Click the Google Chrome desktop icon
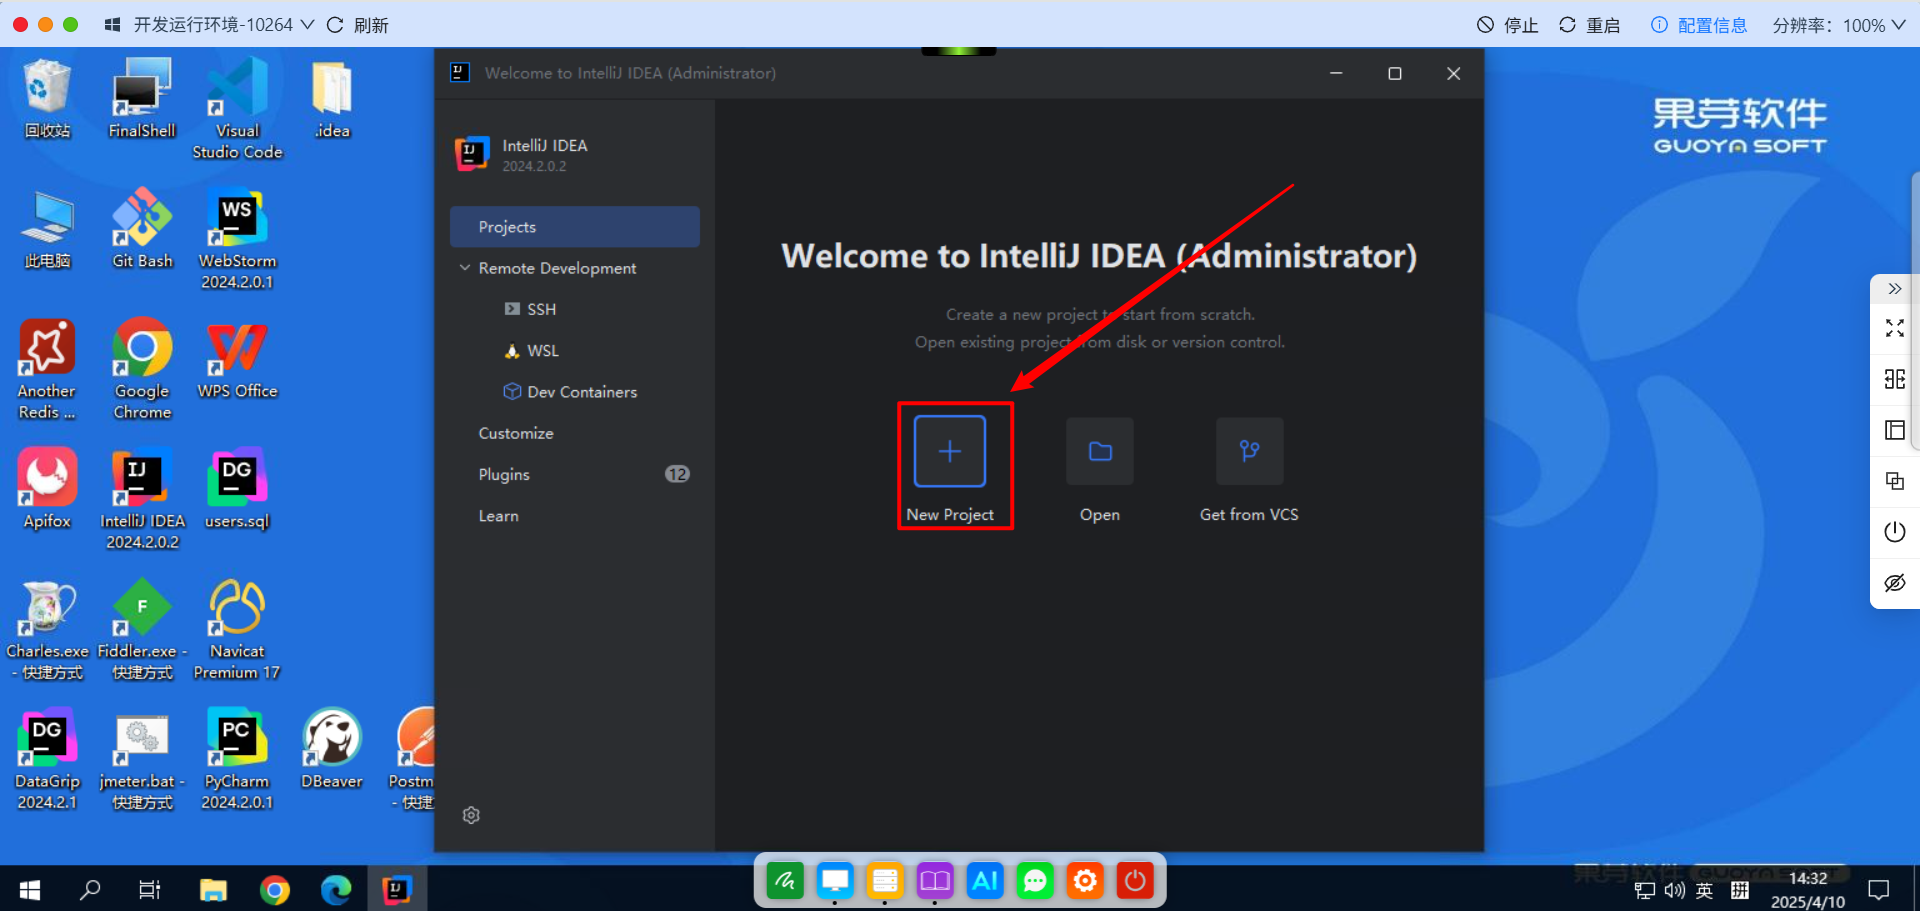The height and width of the screenshot is (911, 1920). [x=142, y=369]
